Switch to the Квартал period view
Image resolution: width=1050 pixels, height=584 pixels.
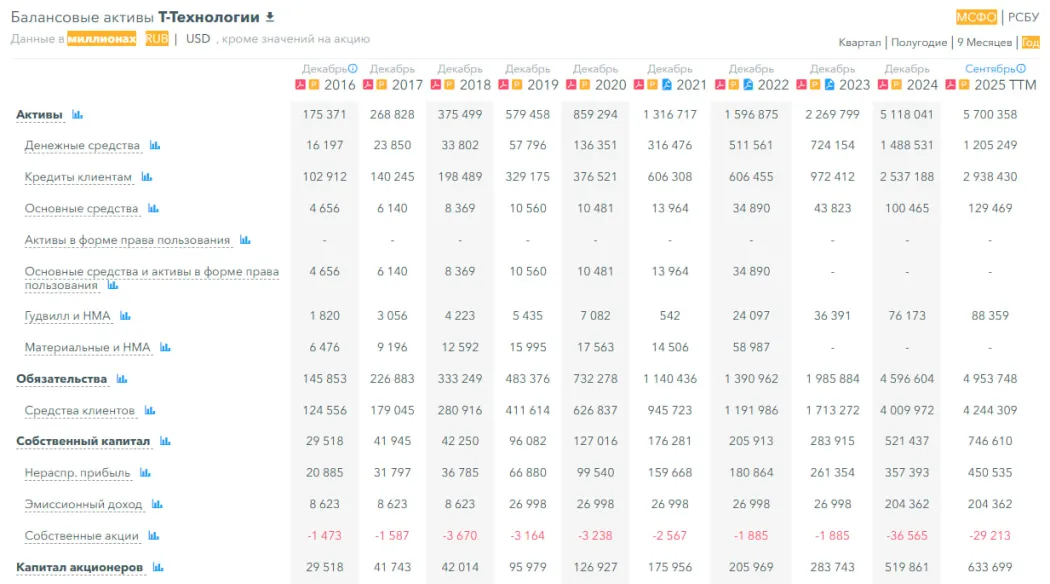(859, 43)
